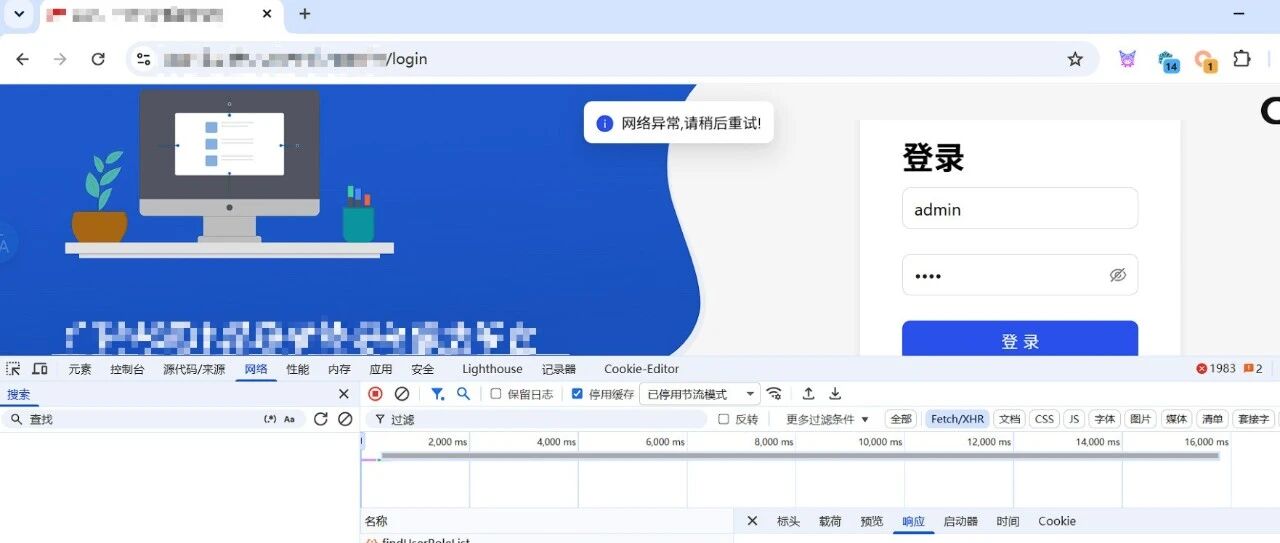Open the Cookie-Editor tab
The height and width of the screenshot is (543, 1280).
point(641,369)
